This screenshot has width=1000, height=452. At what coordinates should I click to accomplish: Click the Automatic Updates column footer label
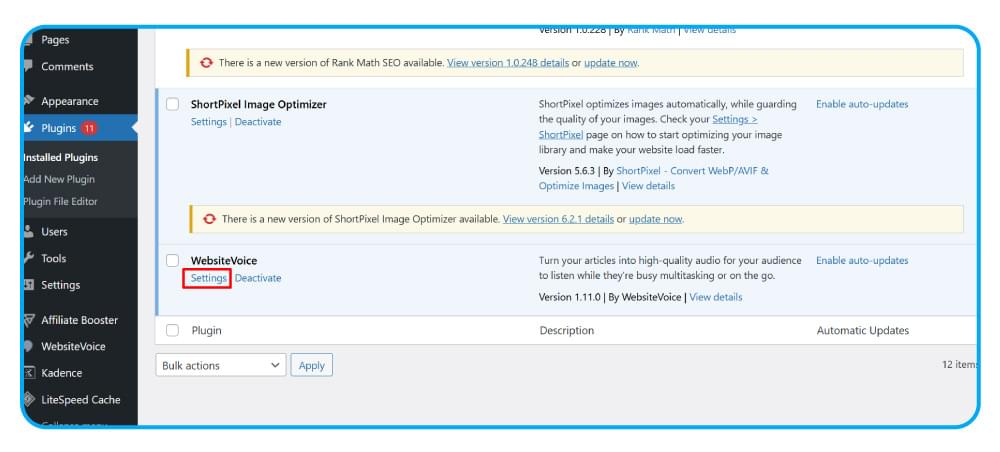862,330
